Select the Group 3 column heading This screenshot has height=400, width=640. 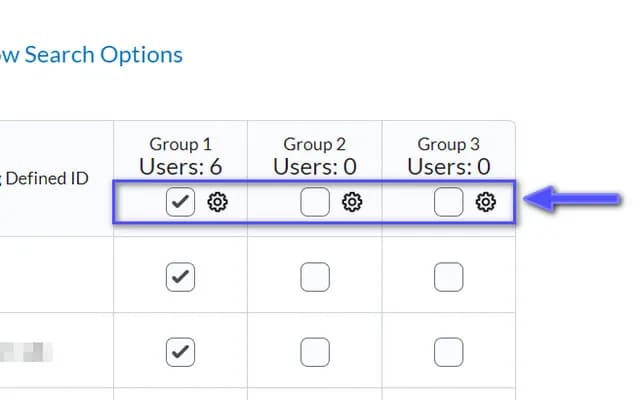(x=449, y=144)
